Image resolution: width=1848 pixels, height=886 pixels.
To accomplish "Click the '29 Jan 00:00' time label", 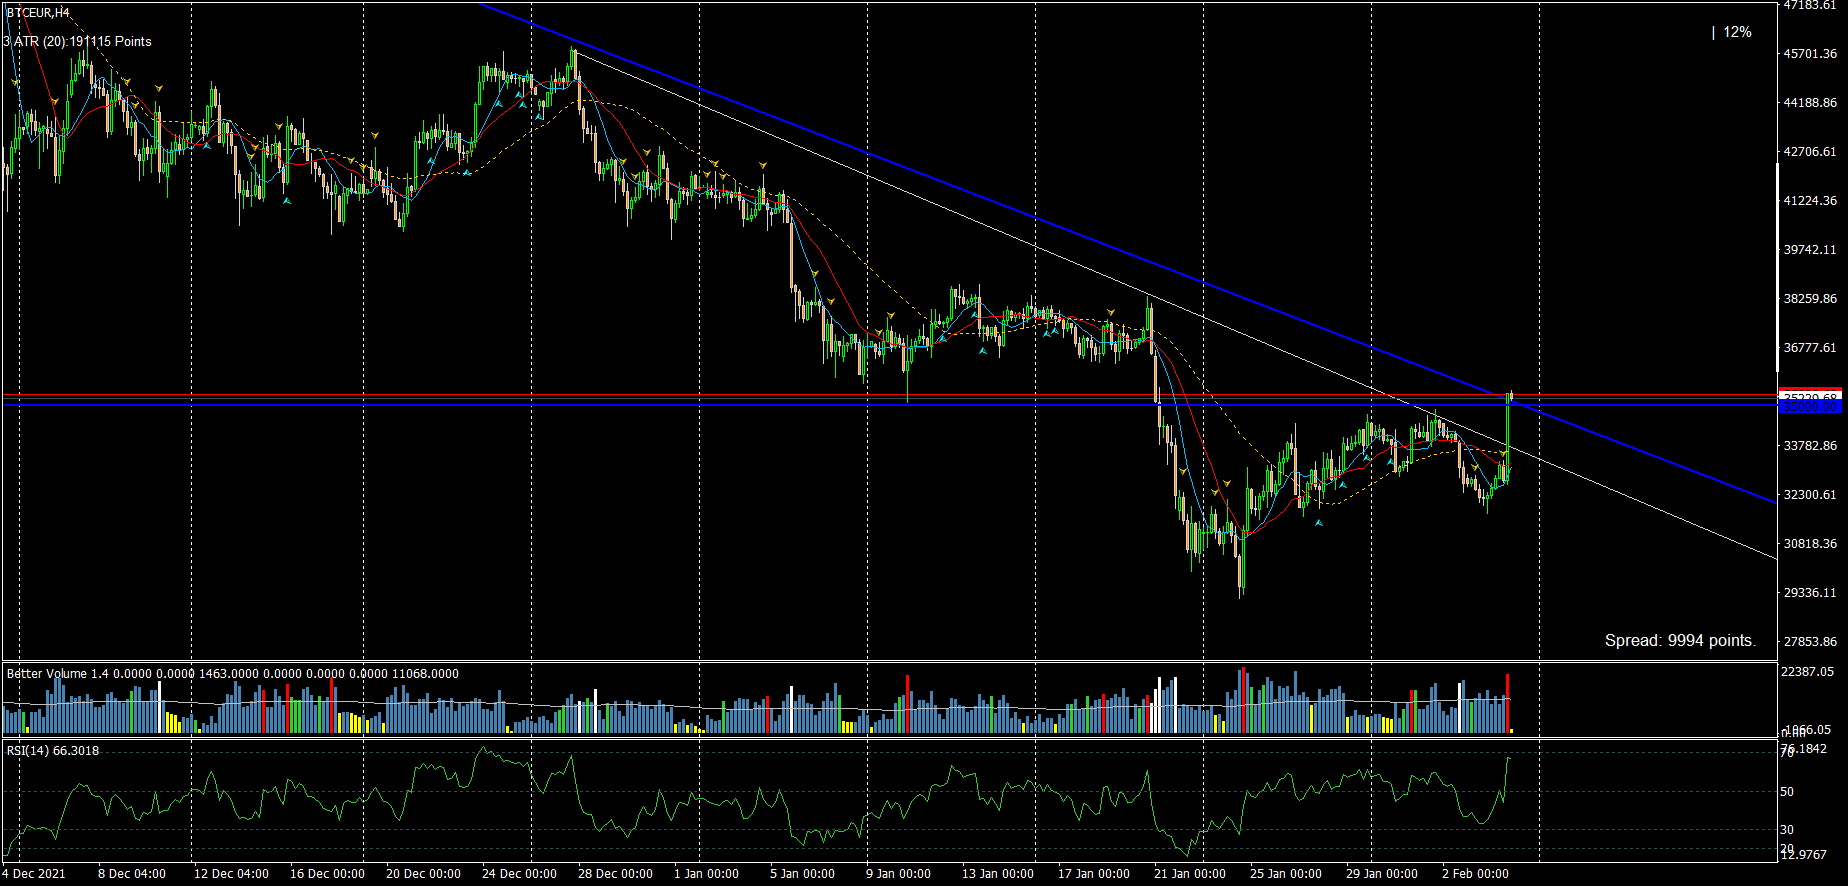I will pyautogui.click(x=1382, y=874).
